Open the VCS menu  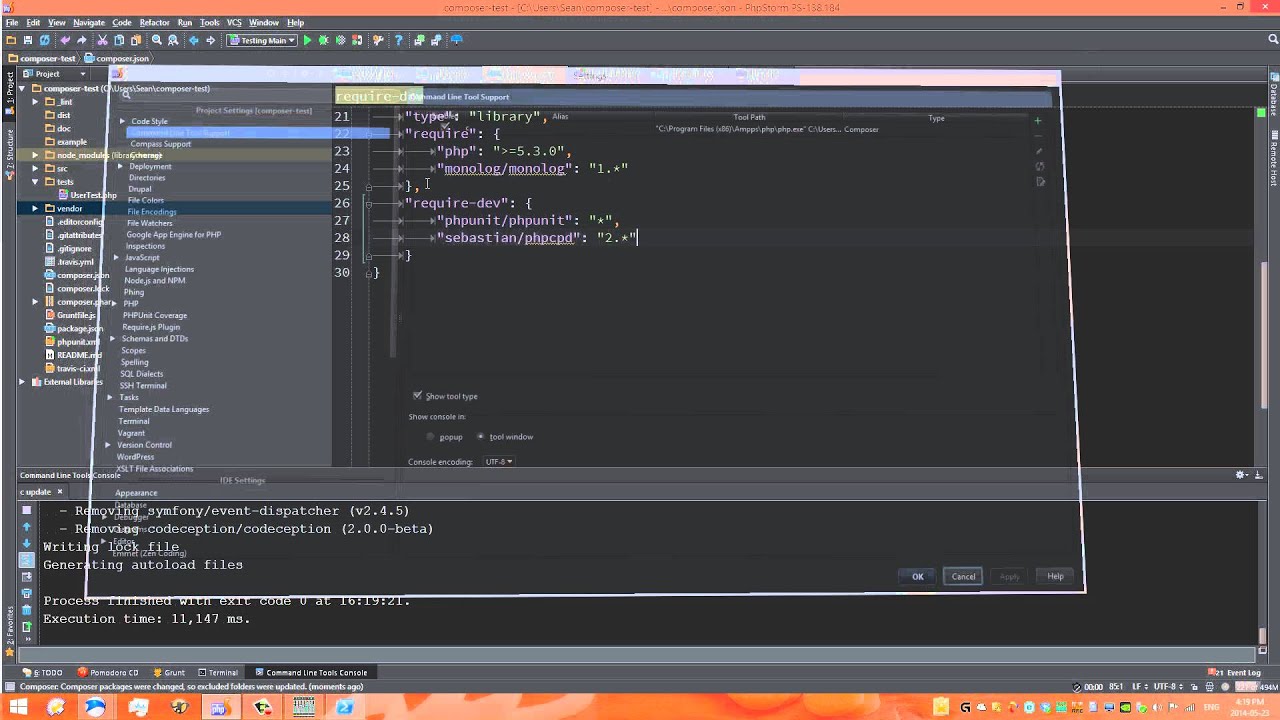234,22
